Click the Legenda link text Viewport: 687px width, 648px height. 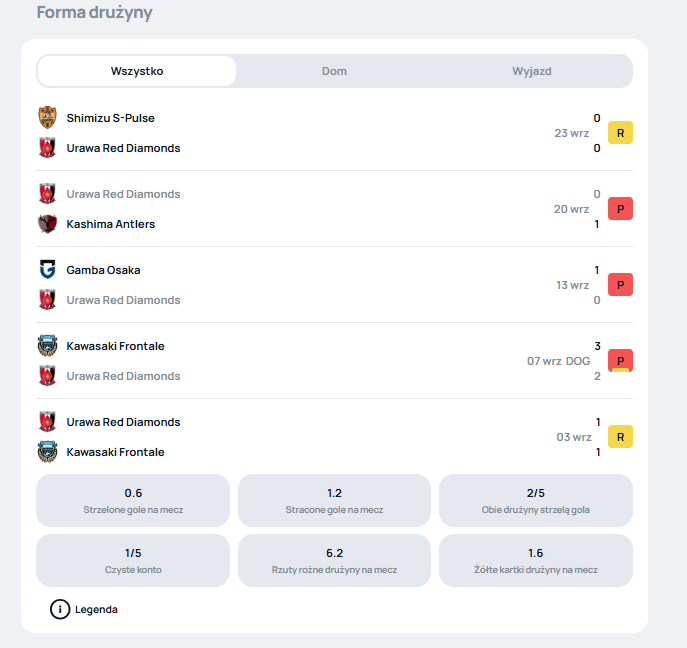(x=96, y=609)
